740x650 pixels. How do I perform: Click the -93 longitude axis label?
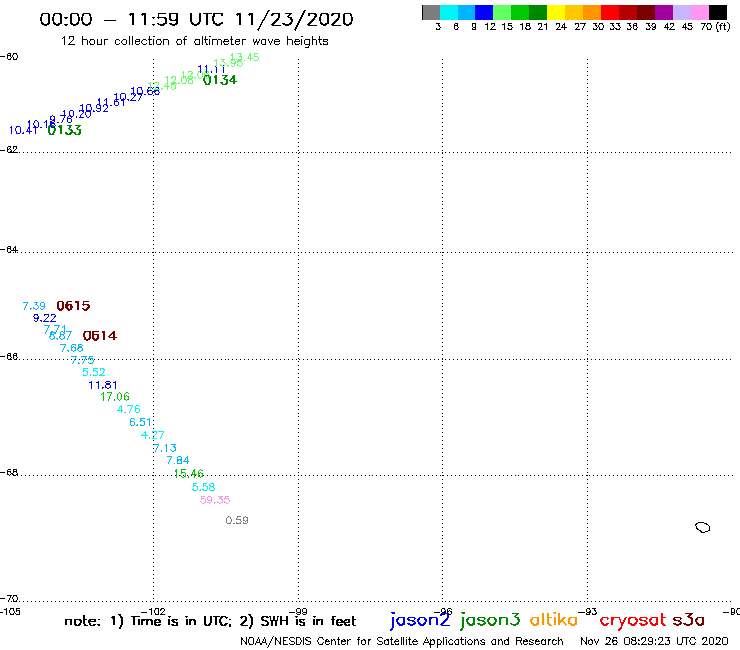pyautogui.click(x=588, y=612)
